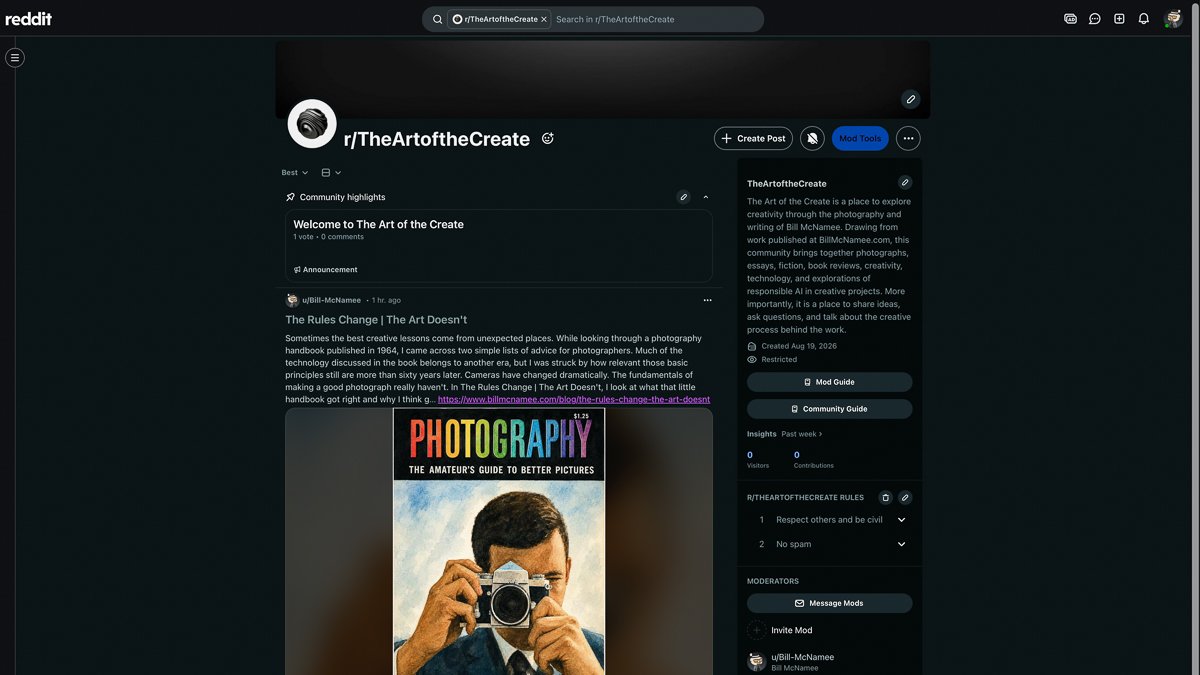Click the Photography book cover image
The height and width of the screenshot is (675, 1200).
[499, 541]
